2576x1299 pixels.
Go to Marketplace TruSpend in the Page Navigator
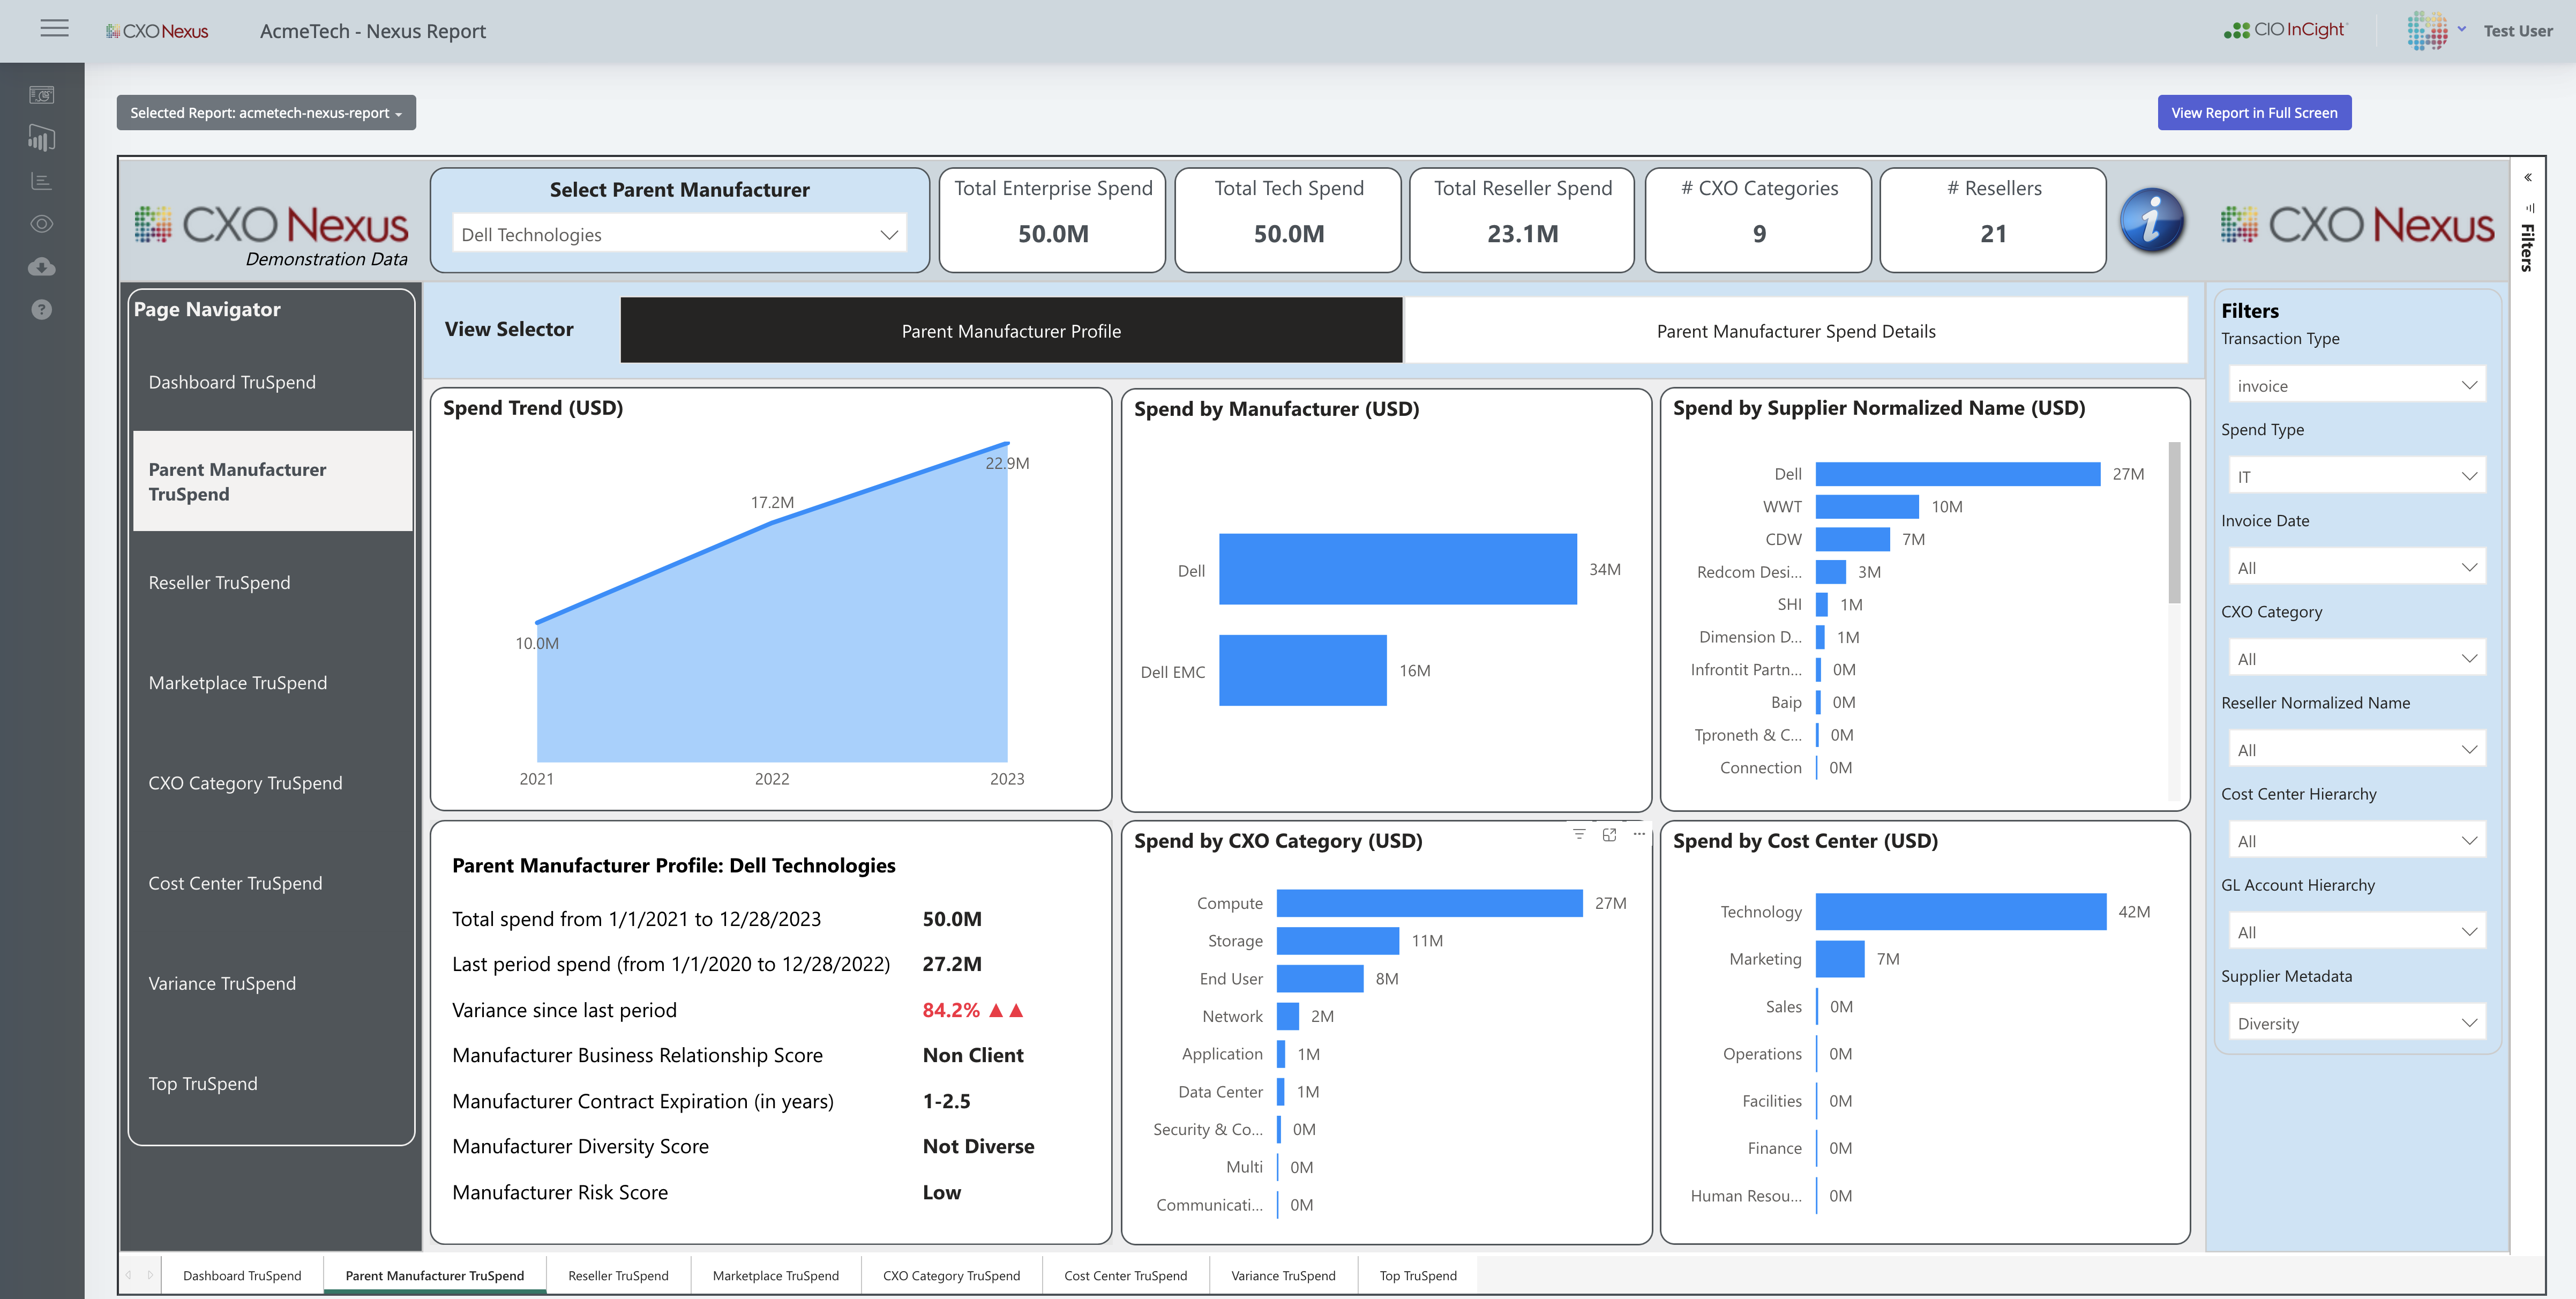click(x=272, y=682)
